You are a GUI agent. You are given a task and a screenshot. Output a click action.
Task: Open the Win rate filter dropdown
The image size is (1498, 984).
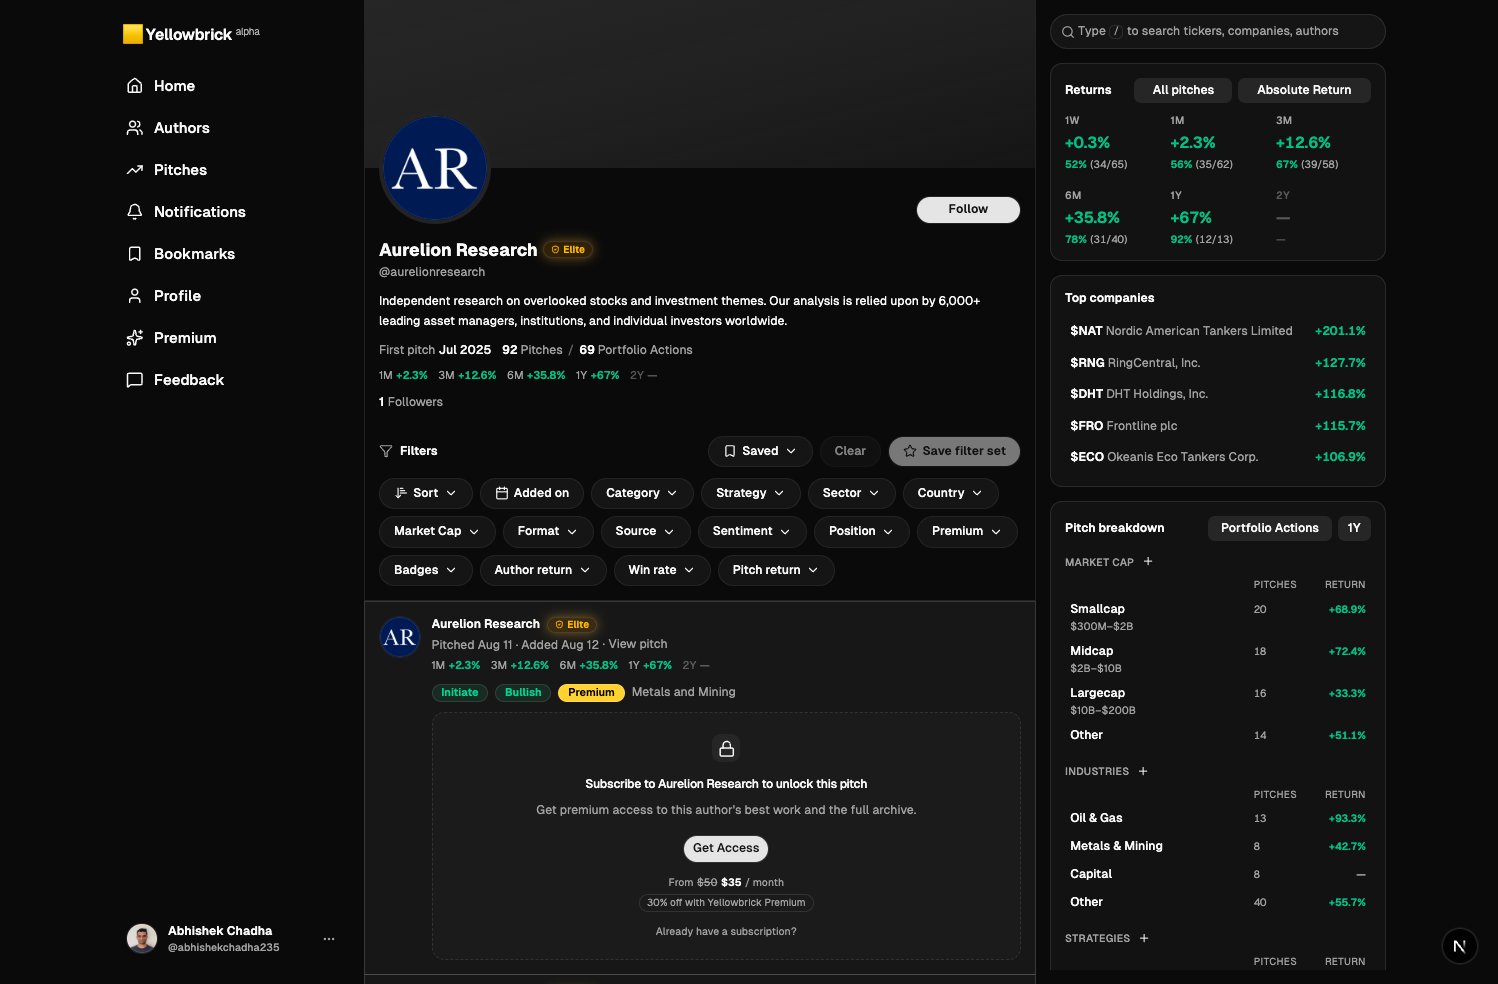click(x=662, y=570)
